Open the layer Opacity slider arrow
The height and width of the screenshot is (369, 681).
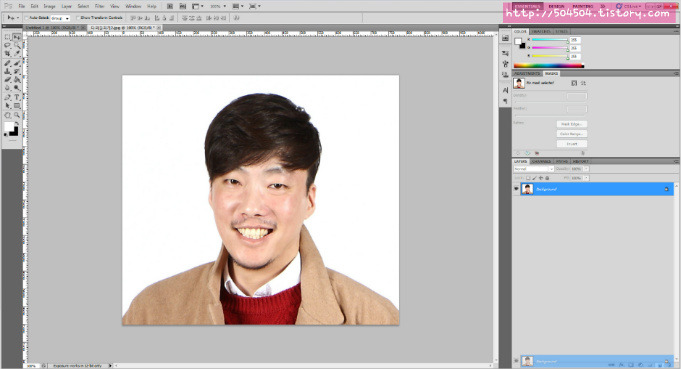(586, 169)
